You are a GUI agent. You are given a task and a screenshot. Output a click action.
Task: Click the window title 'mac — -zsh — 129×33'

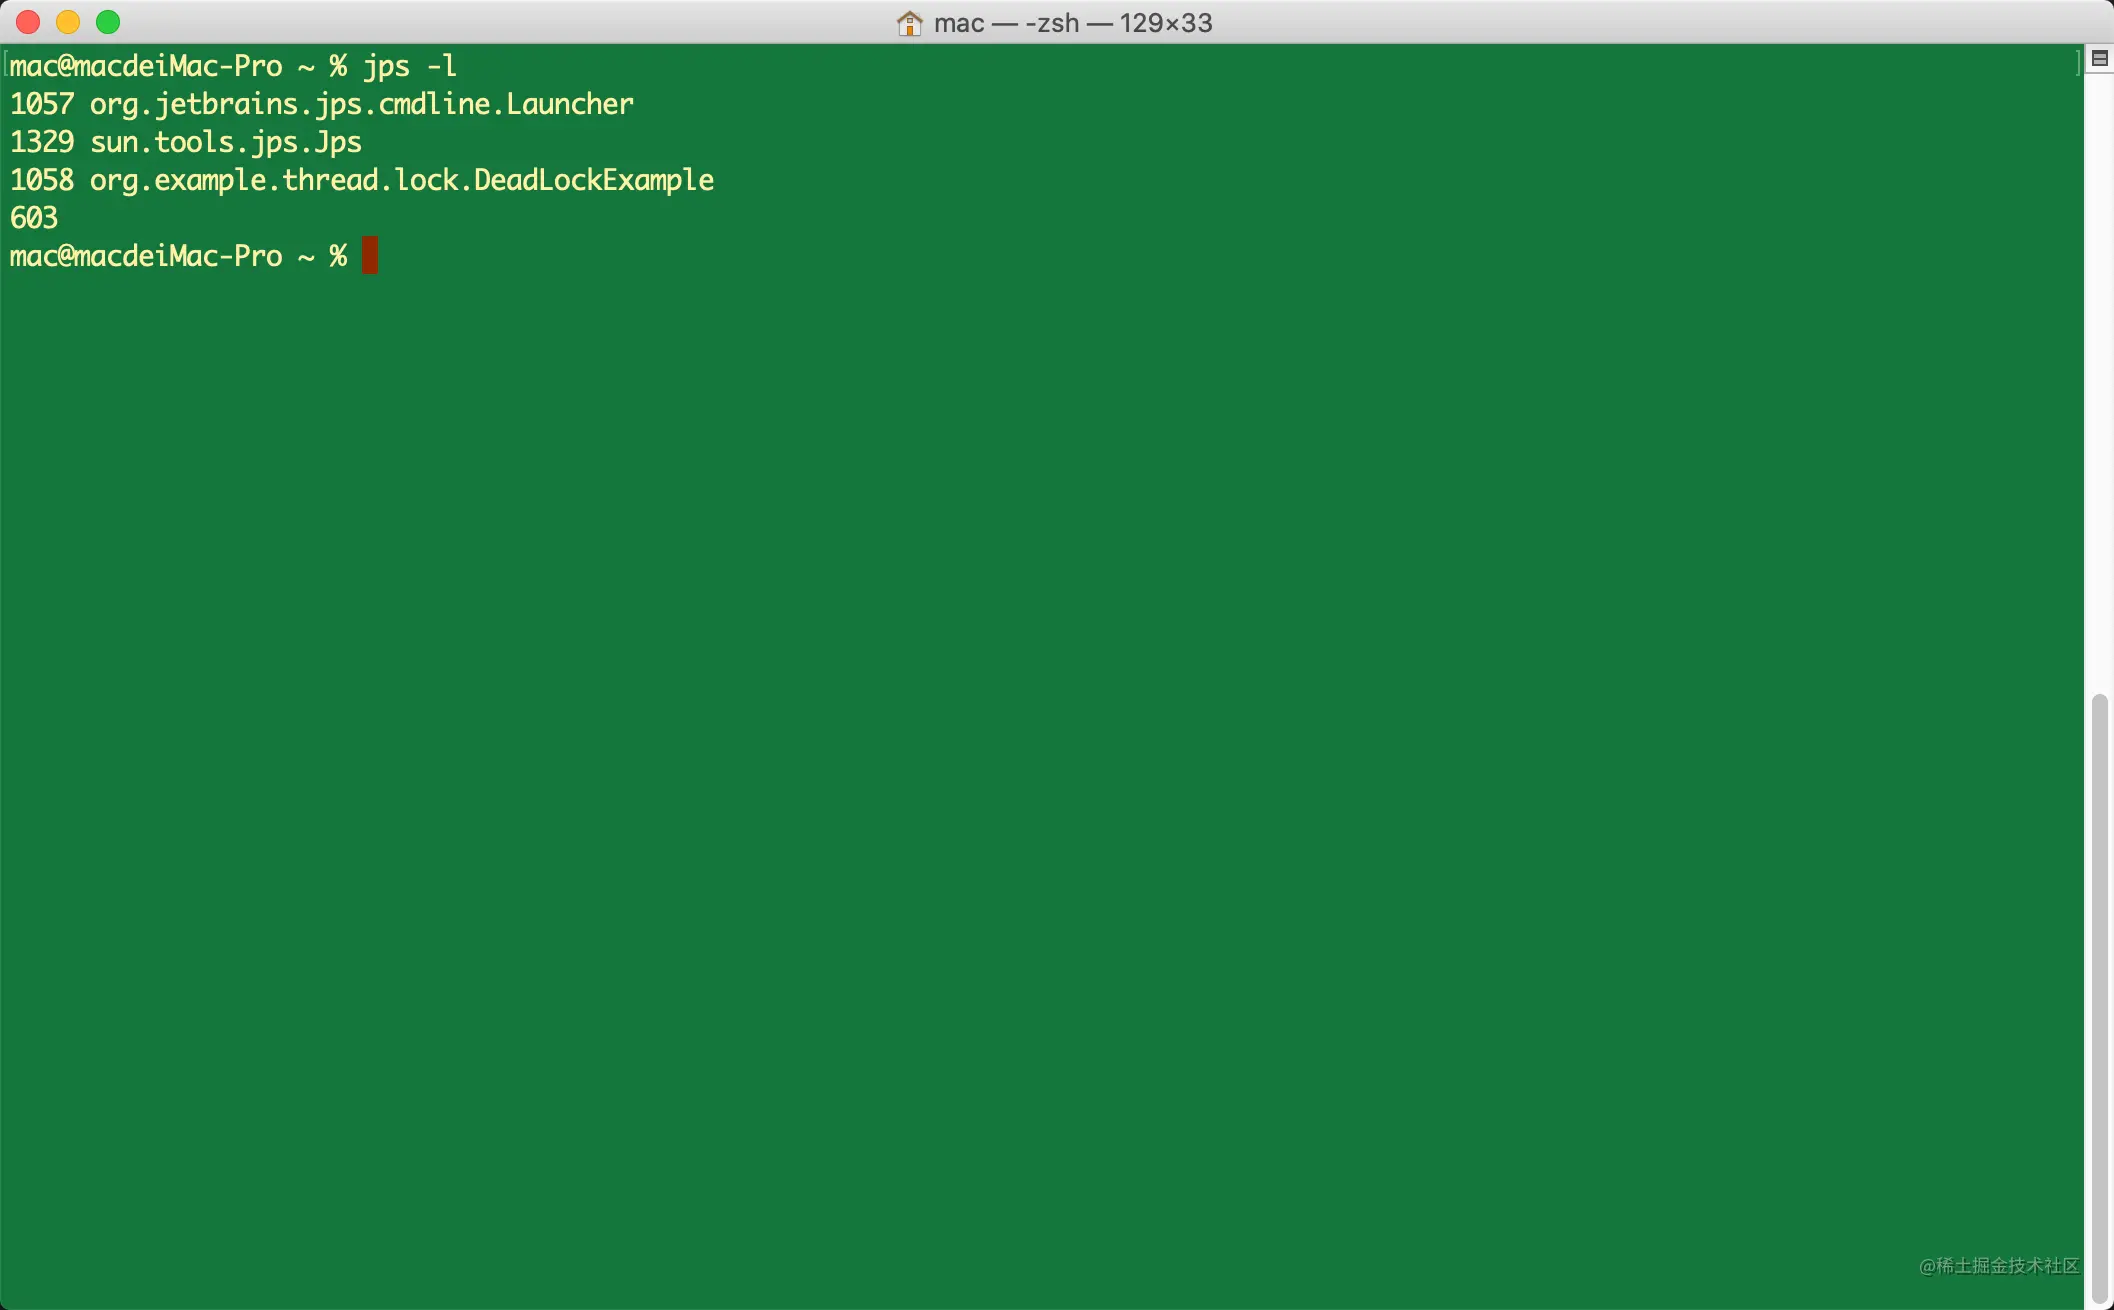pyautogui.click(x=1072, y=23)
